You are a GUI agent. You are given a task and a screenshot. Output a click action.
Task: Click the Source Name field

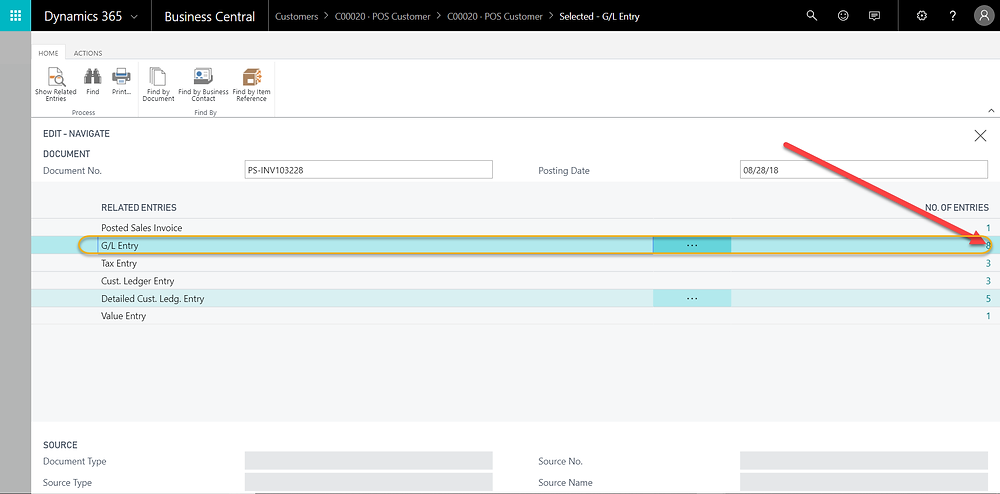tap(864, 483)
